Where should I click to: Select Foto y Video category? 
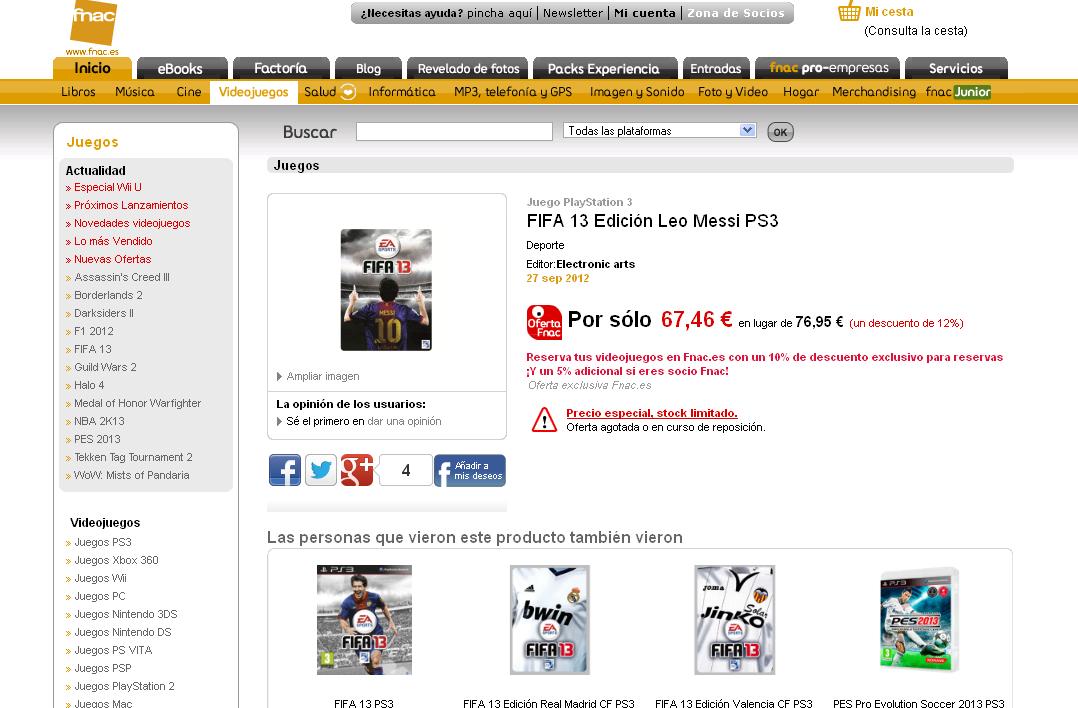[x=733, y=92]
